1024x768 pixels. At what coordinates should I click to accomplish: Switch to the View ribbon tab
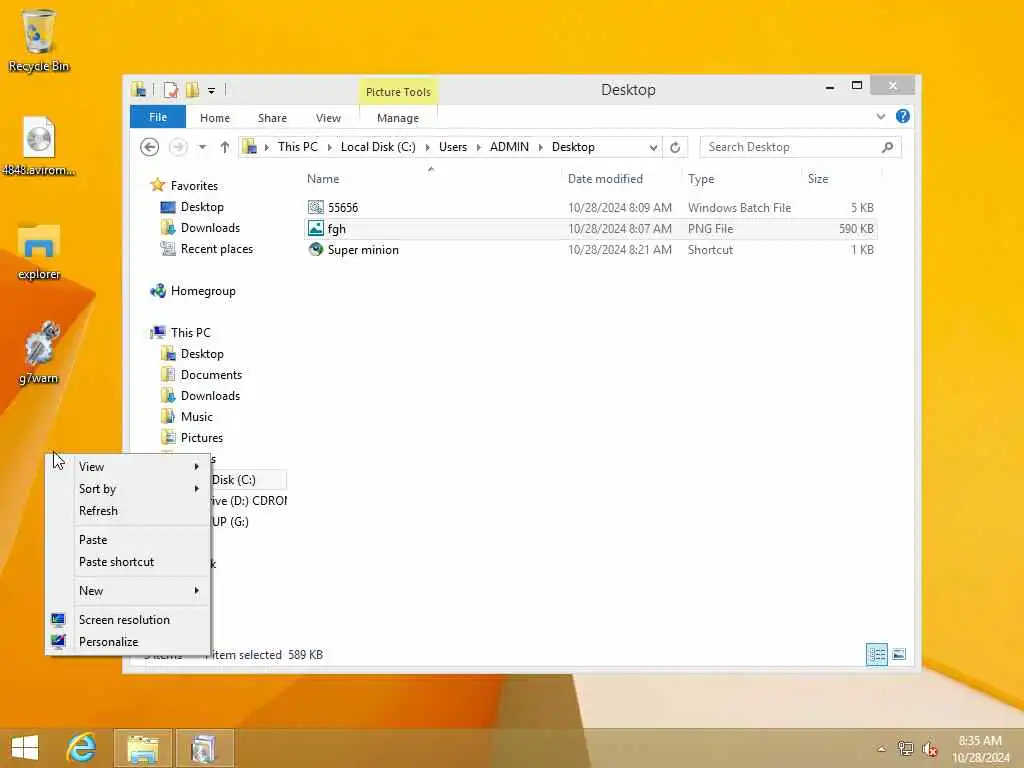[x=328, y=118]
